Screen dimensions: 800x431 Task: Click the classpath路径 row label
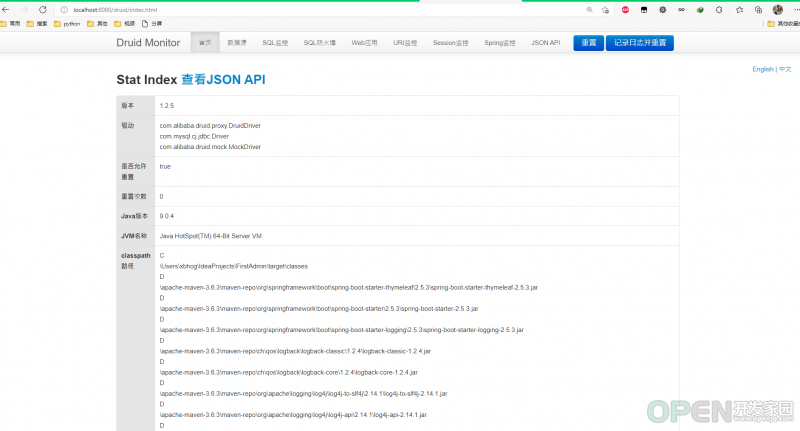tap(136, 261)
